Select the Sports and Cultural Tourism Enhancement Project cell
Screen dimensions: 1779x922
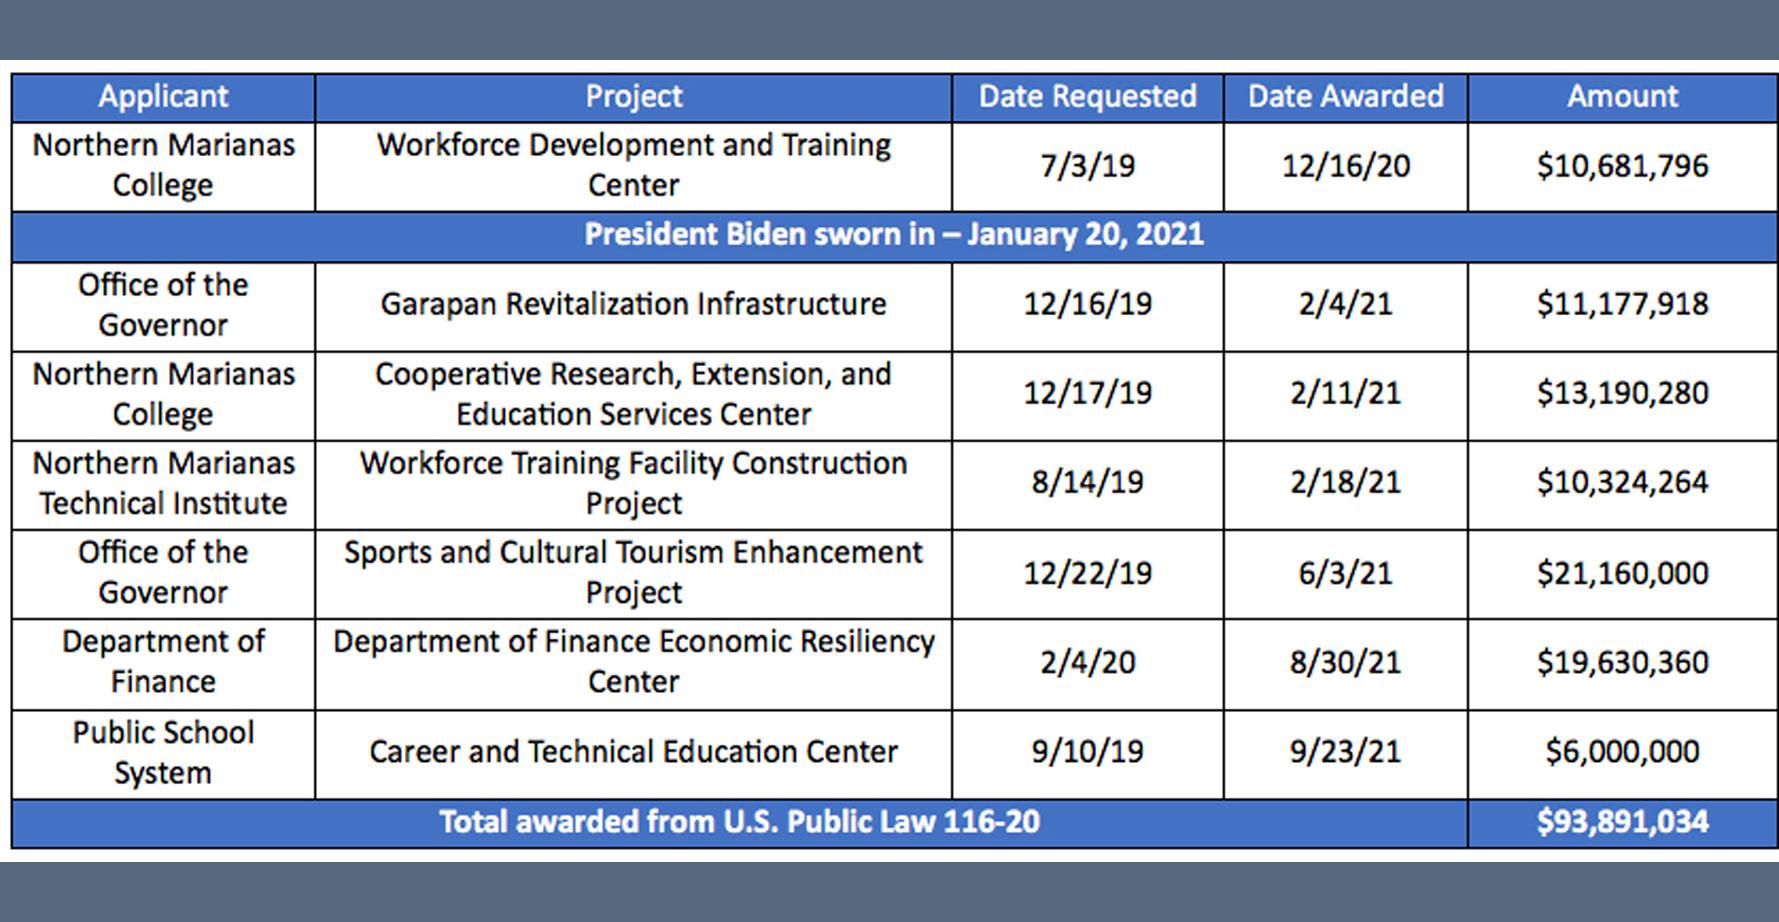click(633, 573)
